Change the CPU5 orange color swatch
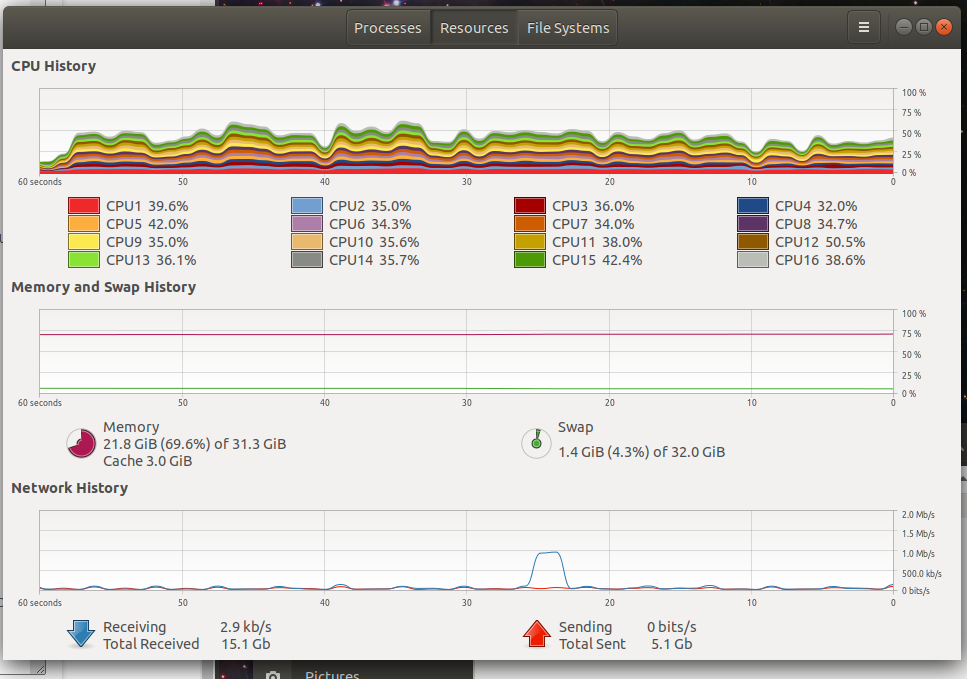 point(84,224)
